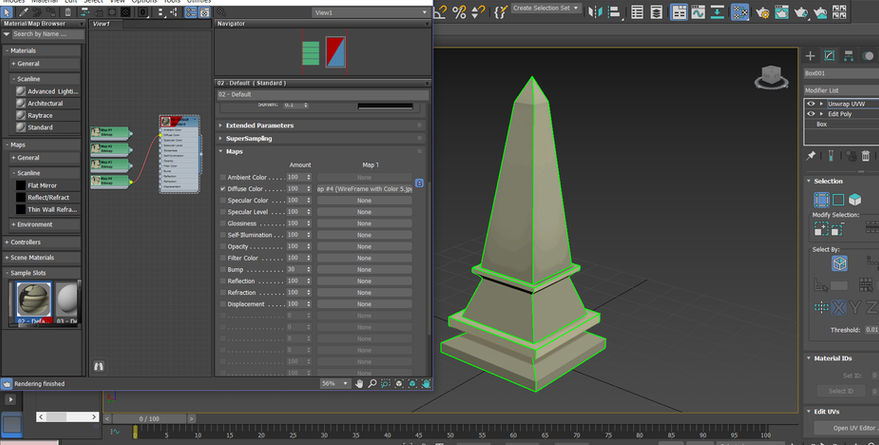Viewport: 879px width, 445px height.
Task: Click the zoom magnifier in material editor
Action: click(373, 383)
